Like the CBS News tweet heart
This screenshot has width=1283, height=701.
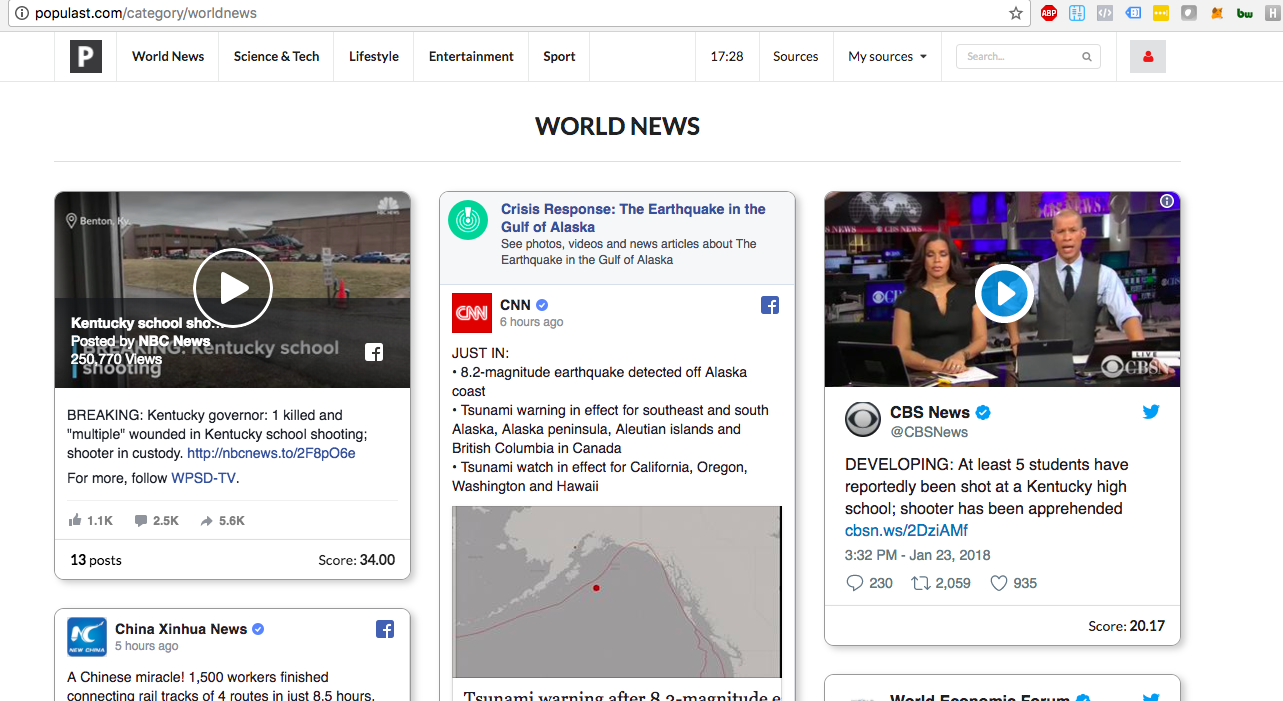click(998, 583)
